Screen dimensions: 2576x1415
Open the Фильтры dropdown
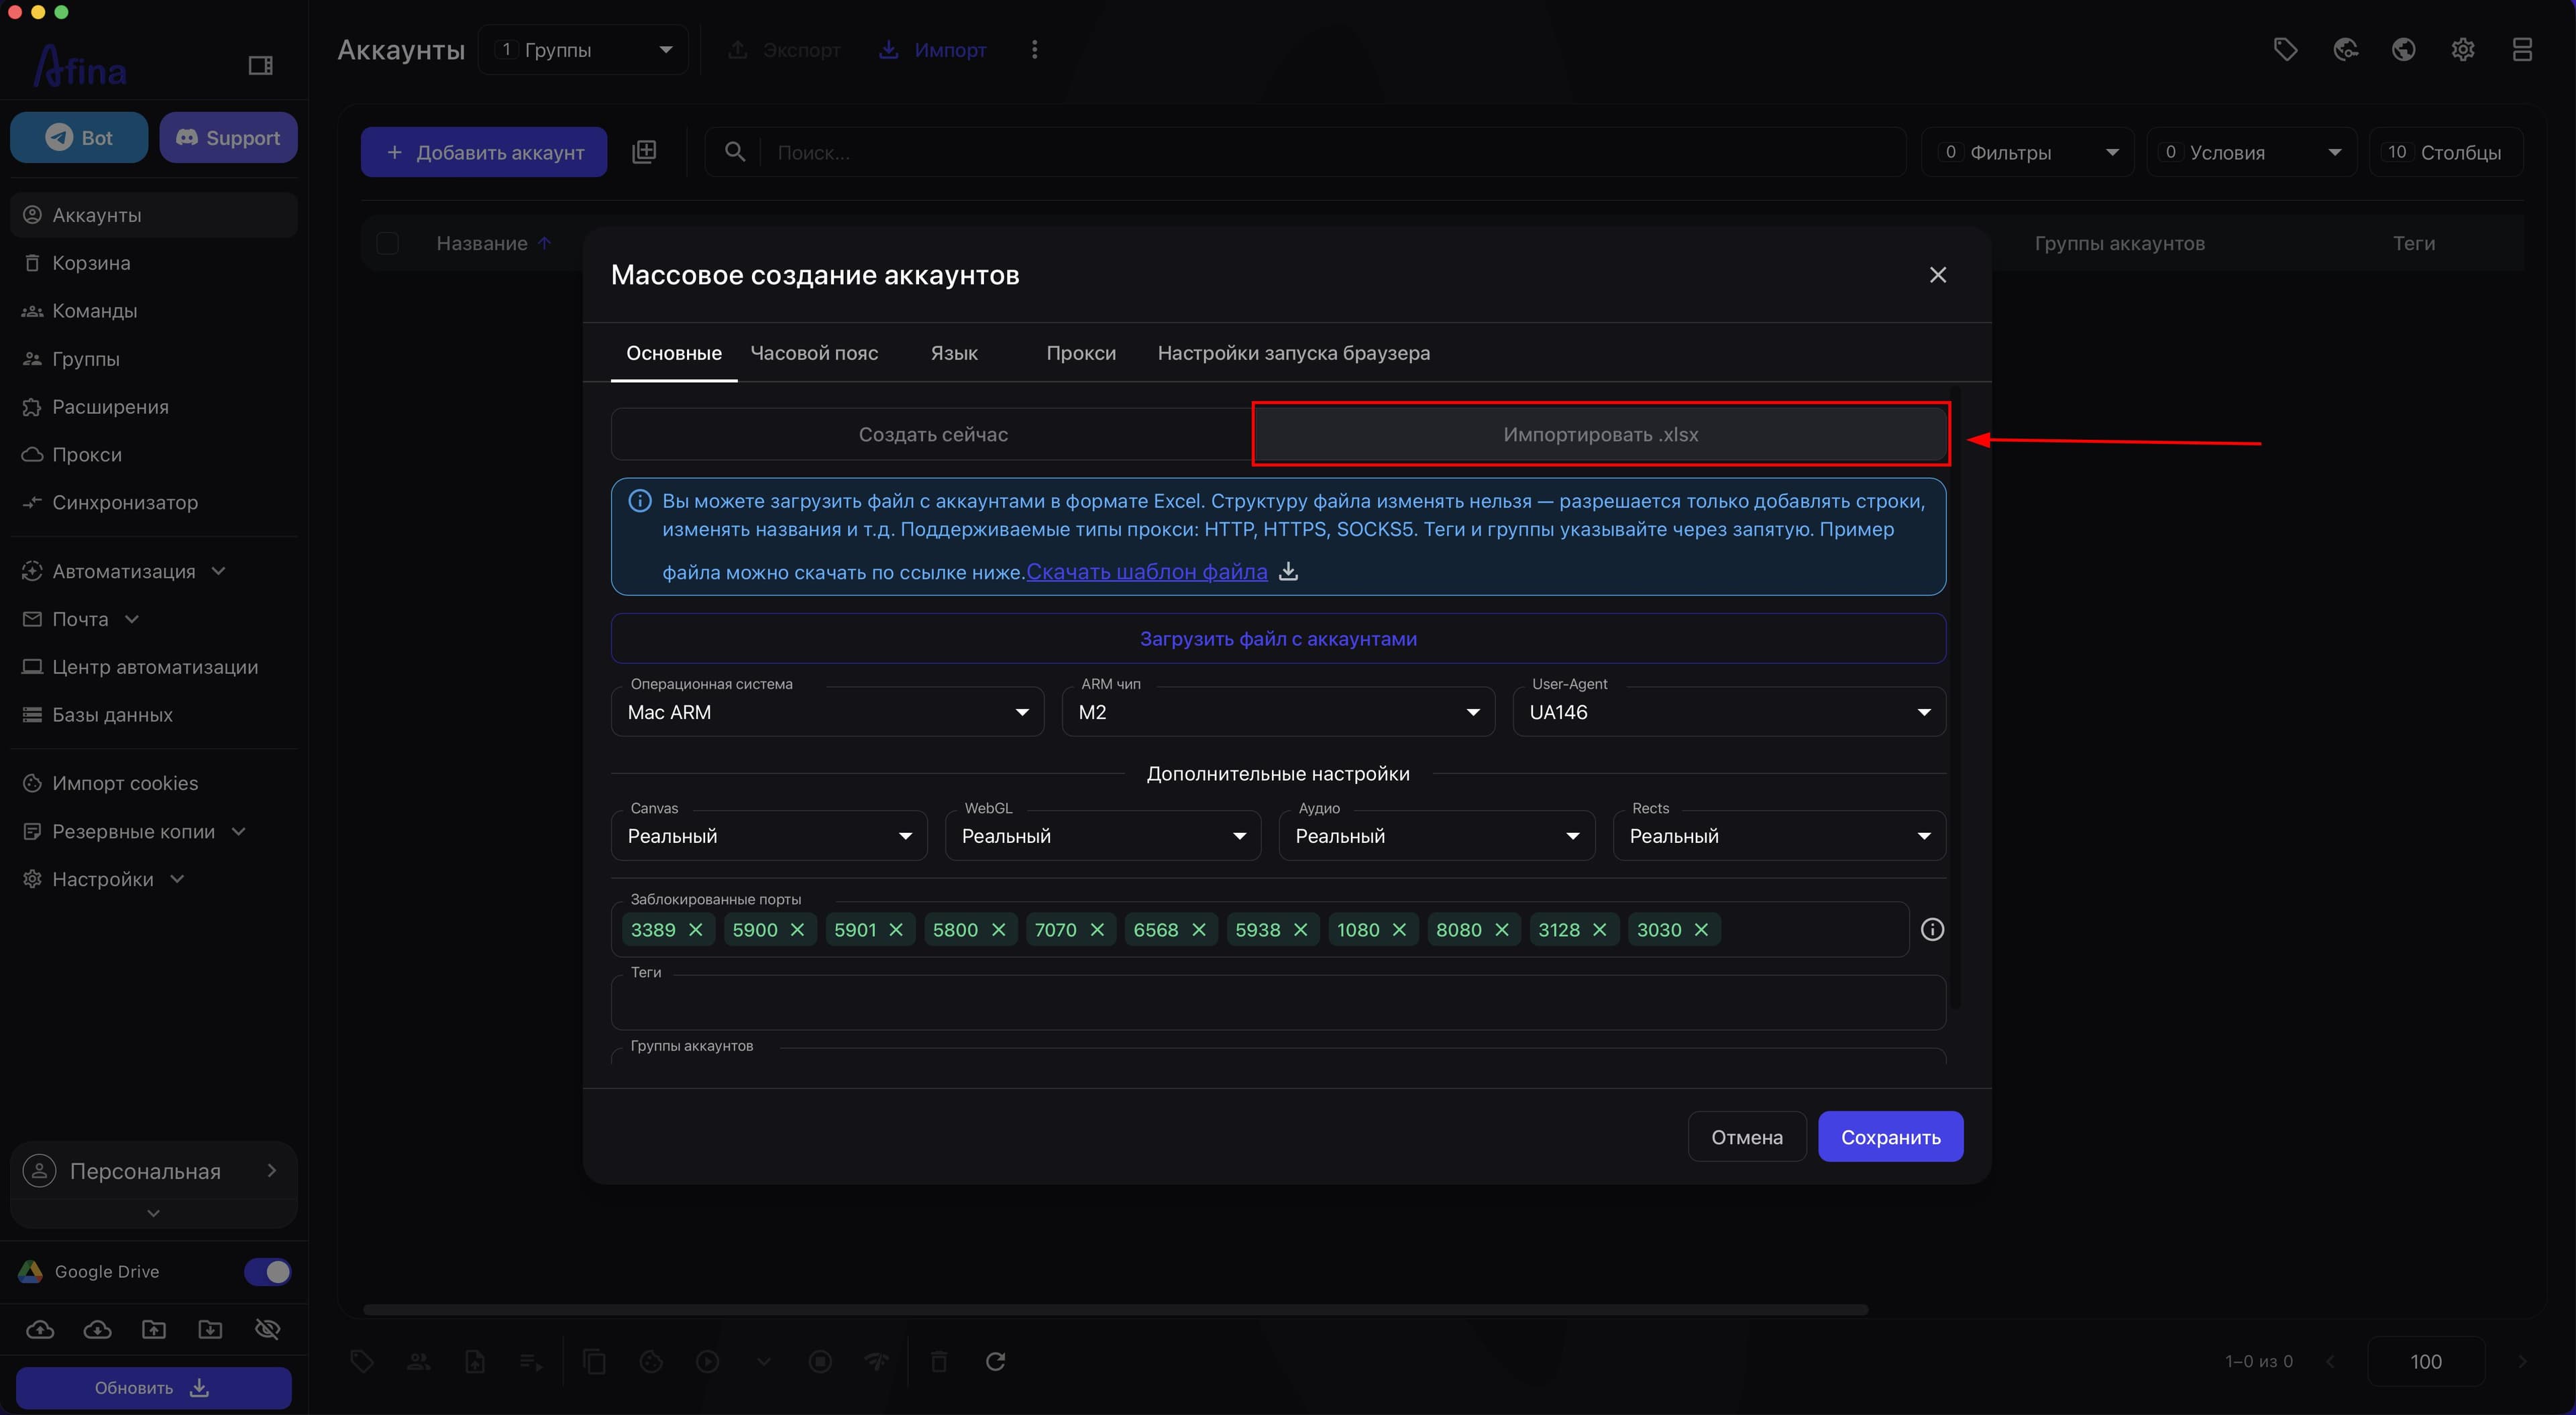click(2028, 152)
